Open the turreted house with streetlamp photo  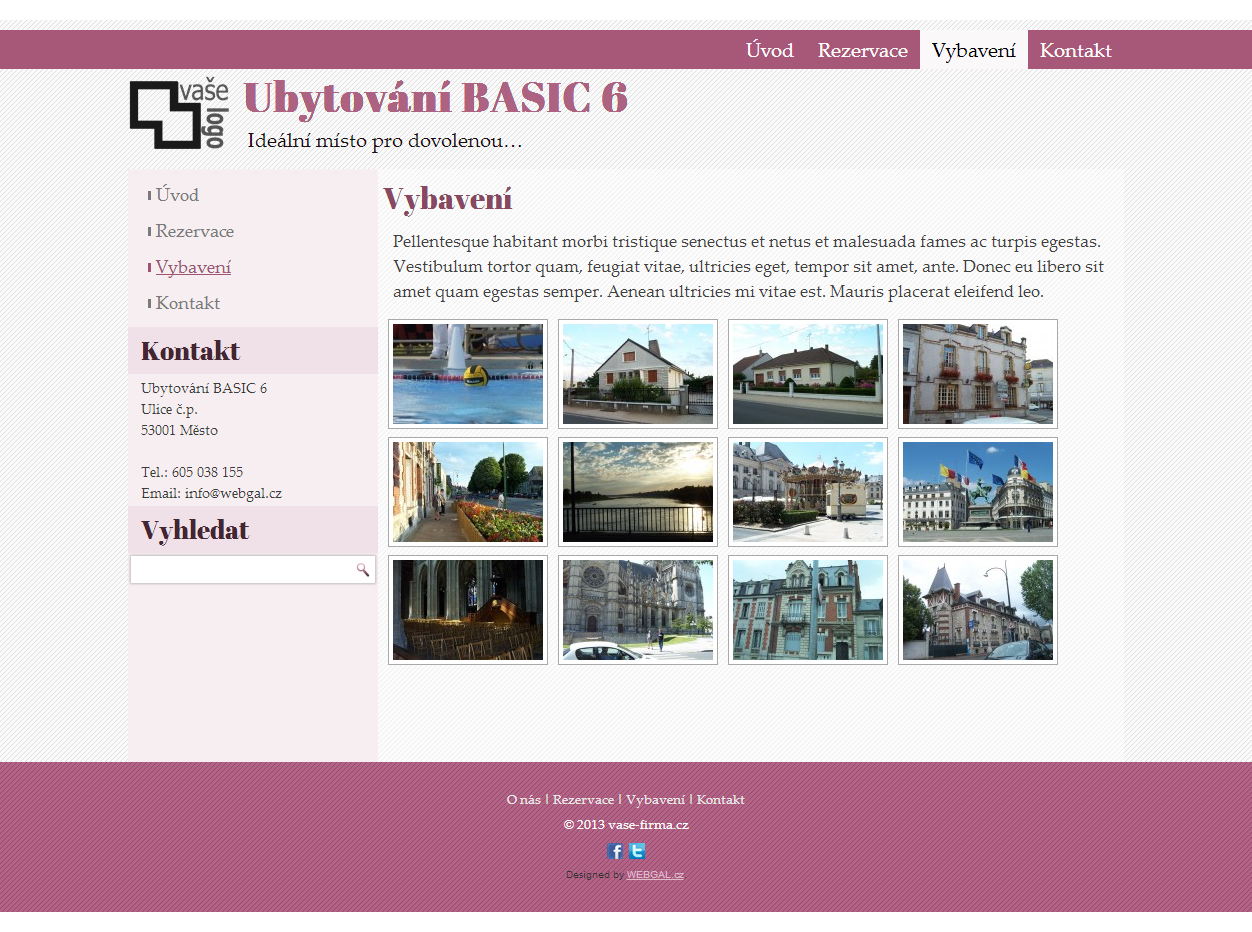[978, 610]
